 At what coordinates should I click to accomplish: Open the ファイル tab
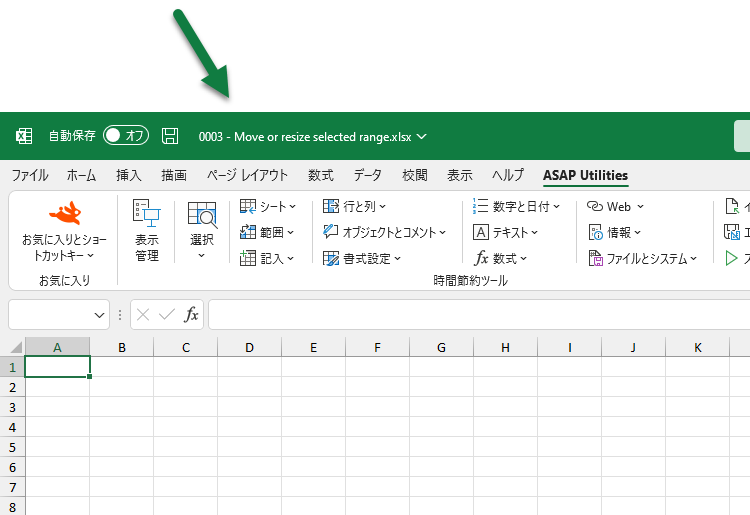pyautogui.click(x=30, y=175)
